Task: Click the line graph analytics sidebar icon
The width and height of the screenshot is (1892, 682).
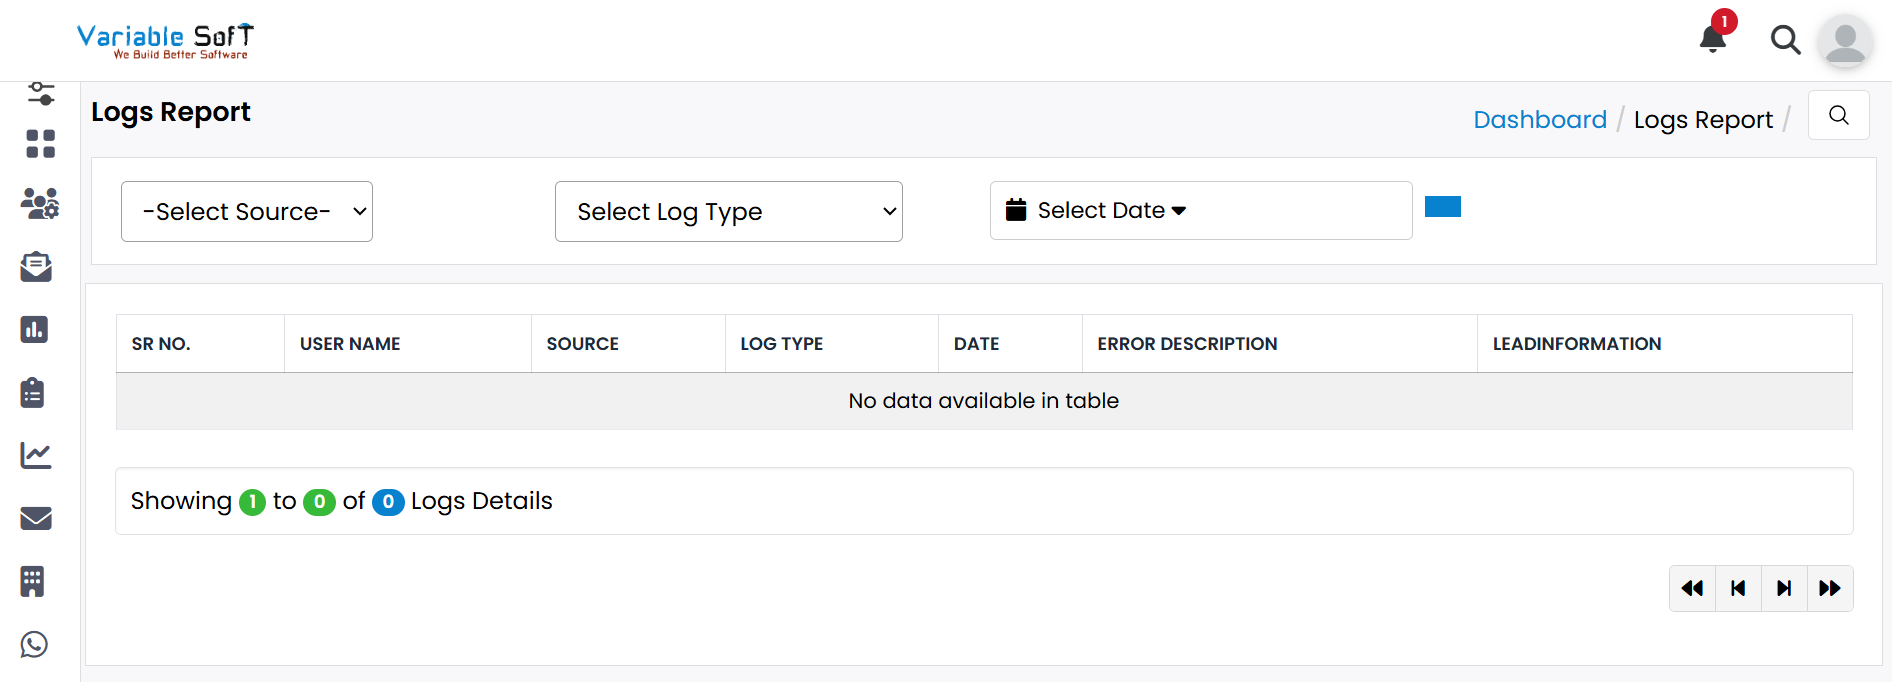Action: [36, 456]
